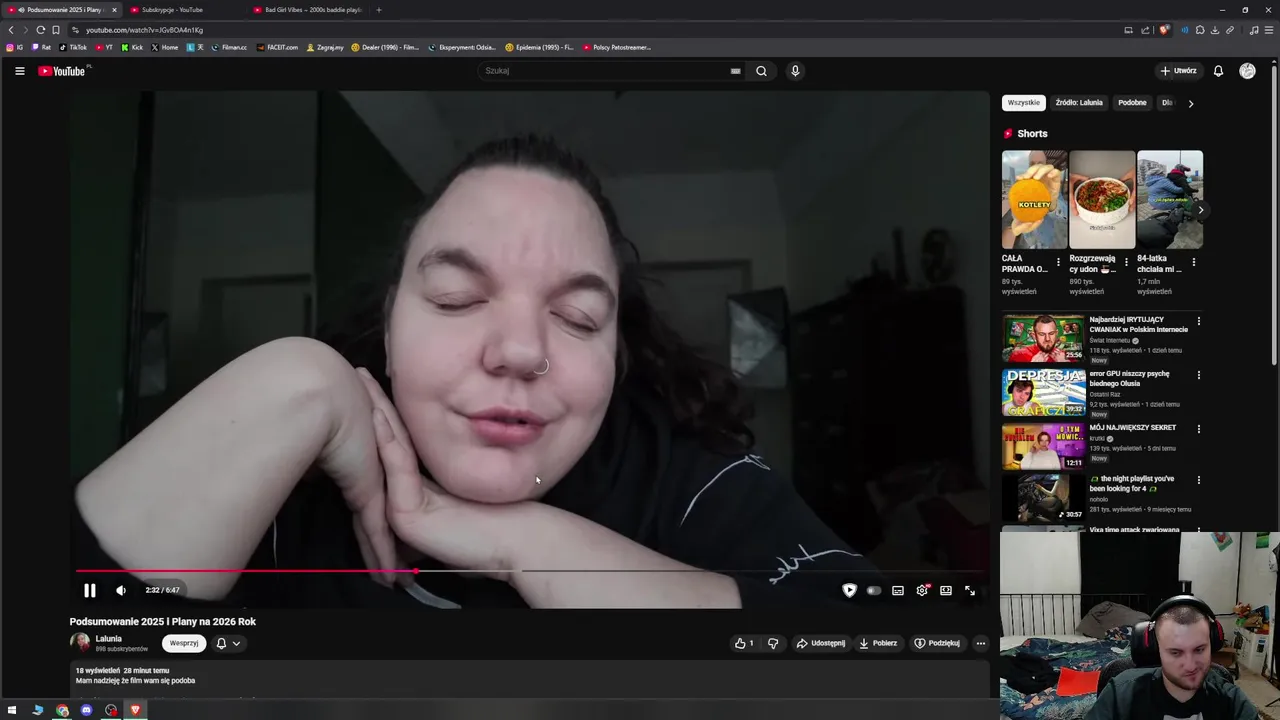1280x720 pixels.
Task: Open options for CAŁA PRAWDA short
Action: [1059, 262]
